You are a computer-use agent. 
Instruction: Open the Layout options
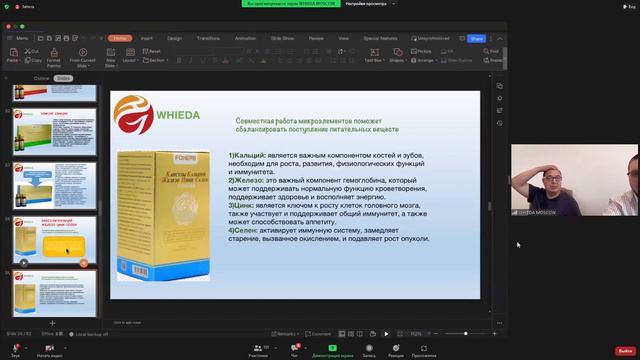tap(130, 55)
